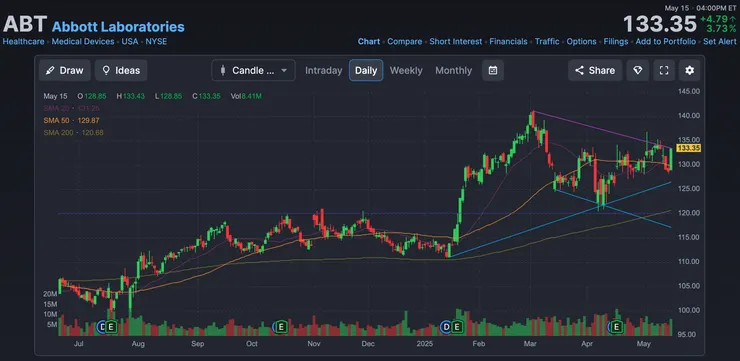Click the H 133.43 high value
Image resolution: width=740 pixels, height=361 pixels.
pos(131,96)
